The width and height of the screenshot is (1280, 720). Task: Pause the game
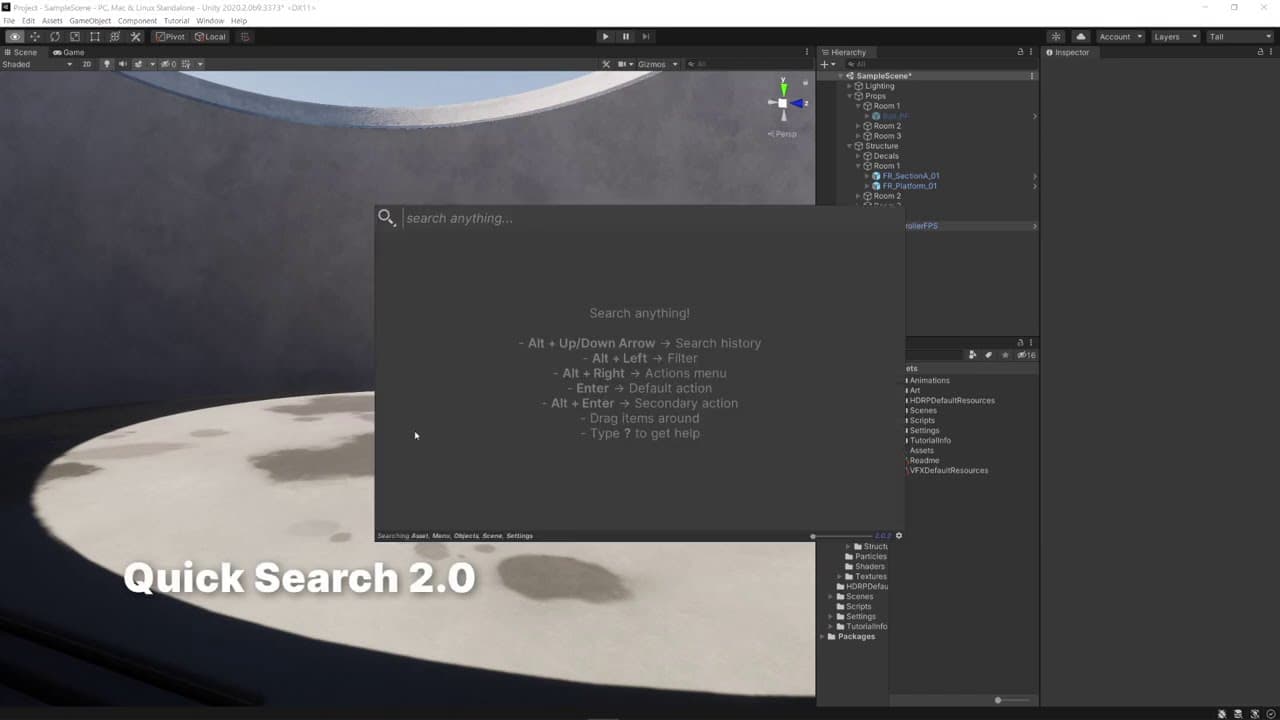(x=626, y=37)
